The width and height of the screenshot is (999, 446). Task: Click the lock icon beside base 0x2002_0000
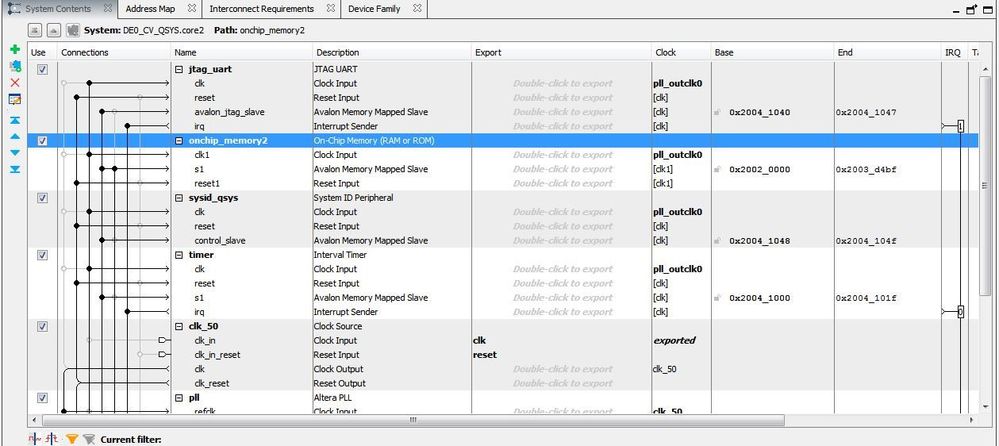pos(717,169)
